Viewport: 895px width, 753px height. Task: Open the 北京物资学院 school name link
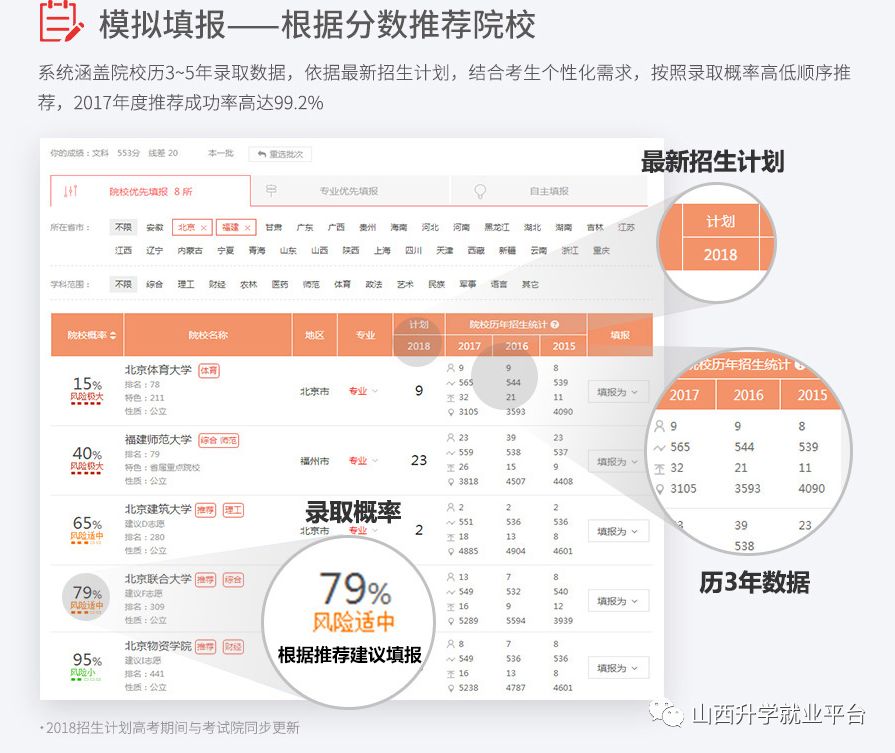[x=158, y=646]
